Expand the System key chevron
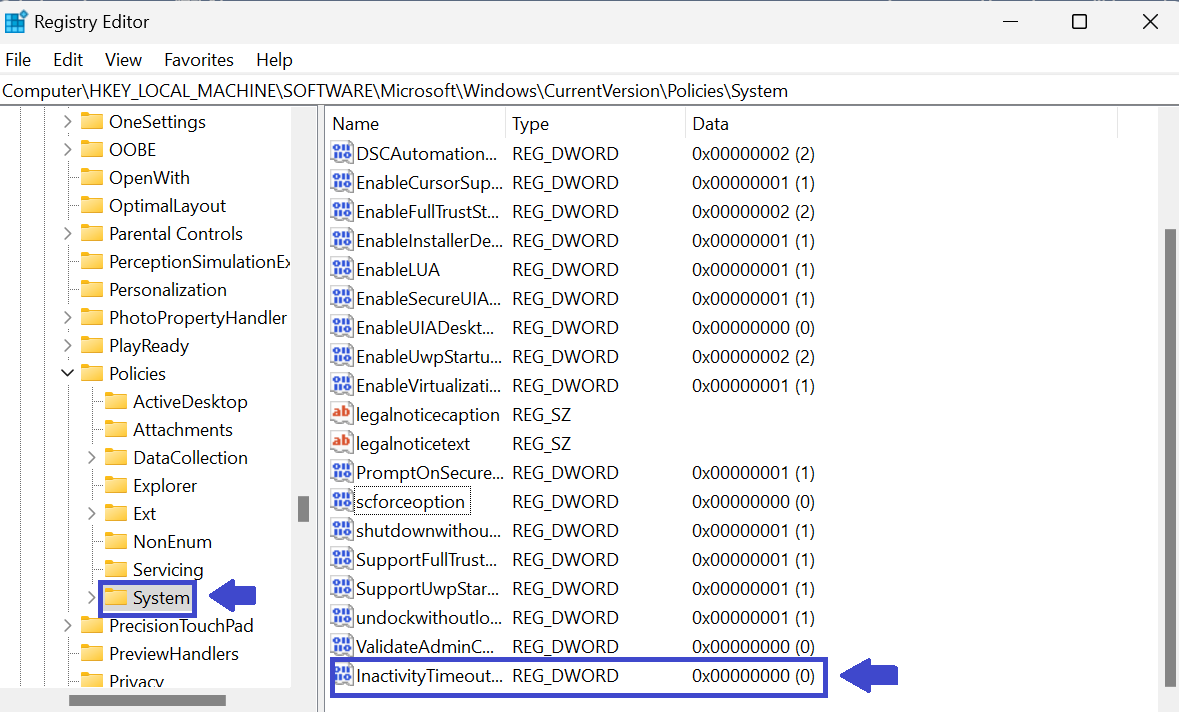1179x712 pixels. 92,598
